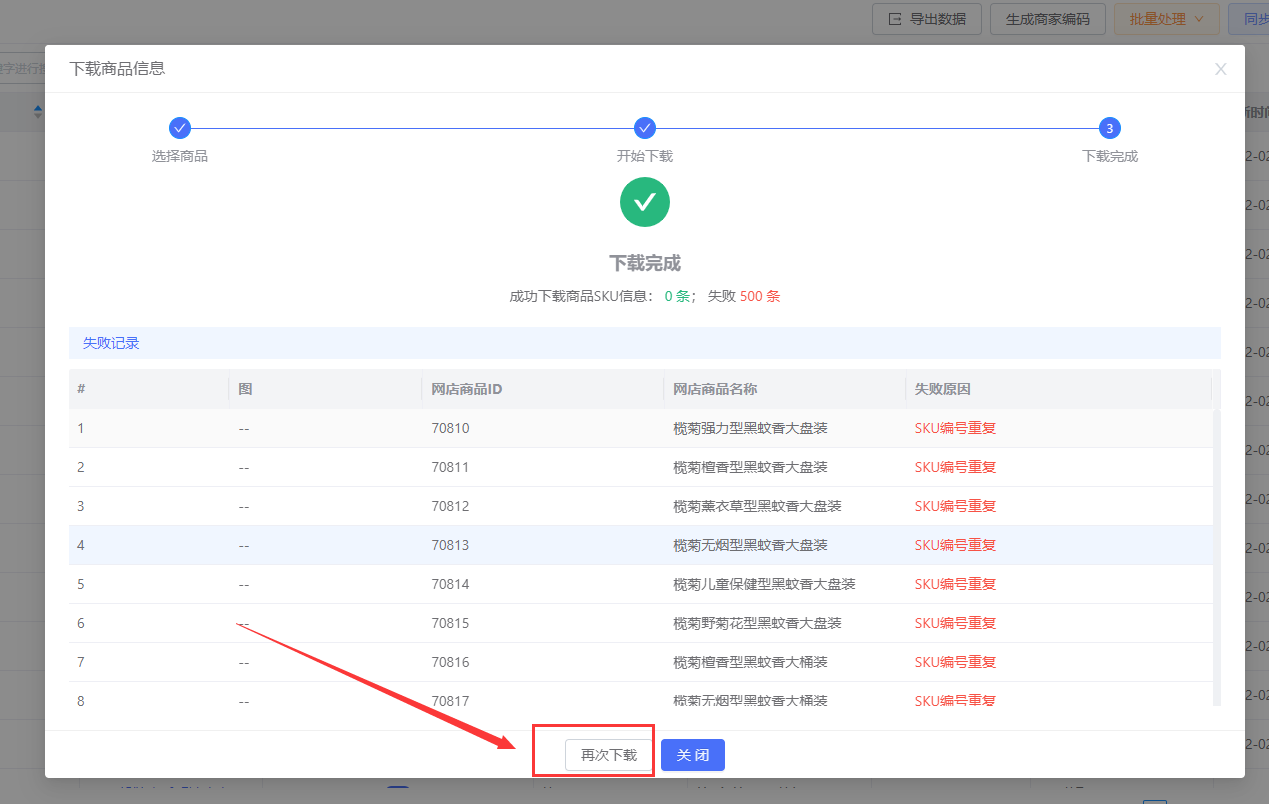Click product name 榄菊无烟型黑蚊香大盘装
This screenshot has width=1269, height=804.
pyautogui.click(x=750, y=545)
